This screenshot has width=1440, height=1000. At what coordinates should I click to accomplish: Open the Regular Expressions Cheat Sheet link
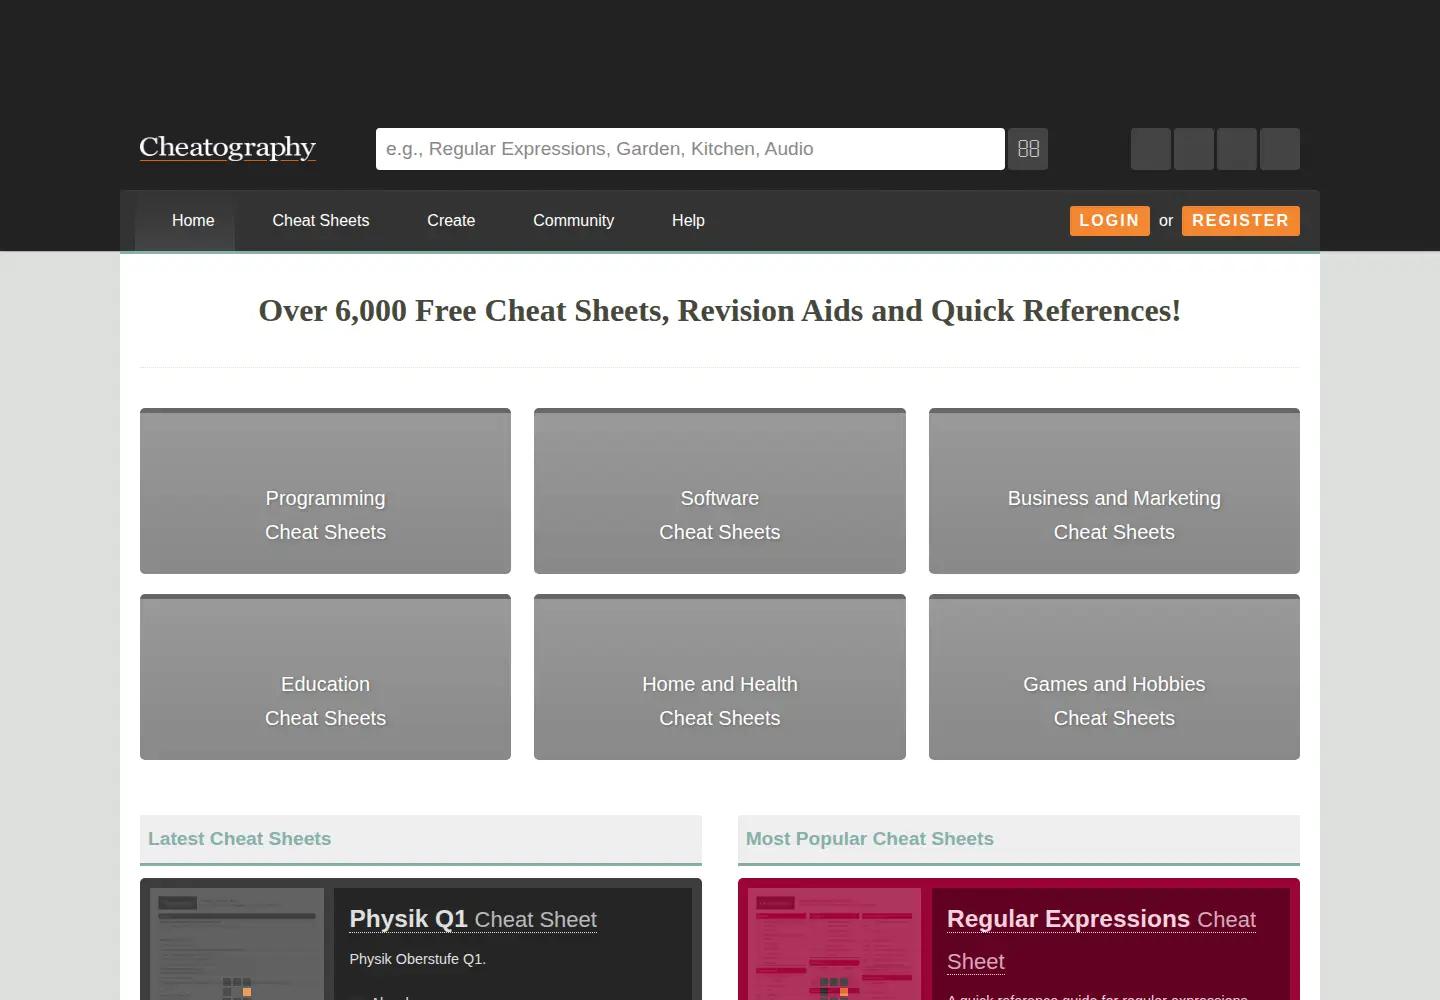(x=1101, y=940)
